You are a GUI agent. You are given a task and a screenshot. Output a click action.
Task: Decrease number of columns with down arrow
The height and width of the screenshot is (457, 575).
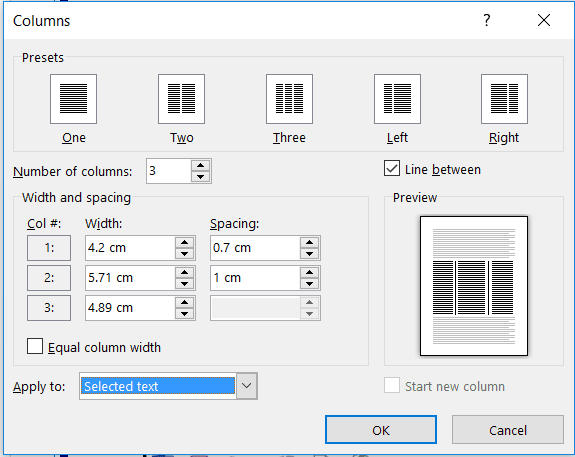200,176
